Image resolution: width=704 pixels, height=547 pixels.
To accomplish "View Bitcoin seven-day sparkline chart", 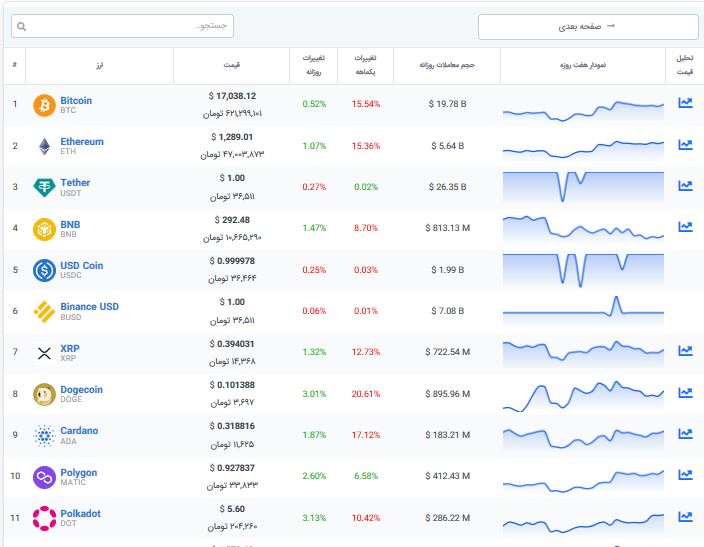I will pyautogui.click(x=583, y=110).
